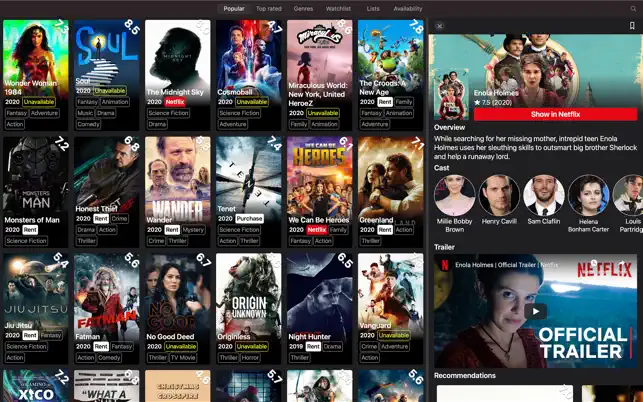This screenshot has height=402, width=643.
Task: Switch to the Top rated tab
Action: (269, 9)
